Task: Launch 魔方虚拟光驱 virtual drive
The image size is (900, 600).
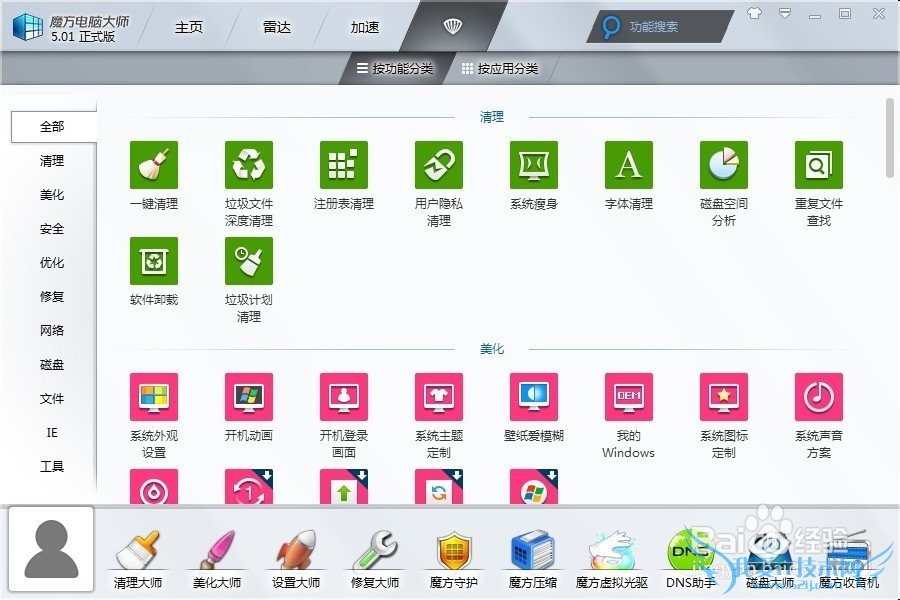Action: [x=612, y=559]
